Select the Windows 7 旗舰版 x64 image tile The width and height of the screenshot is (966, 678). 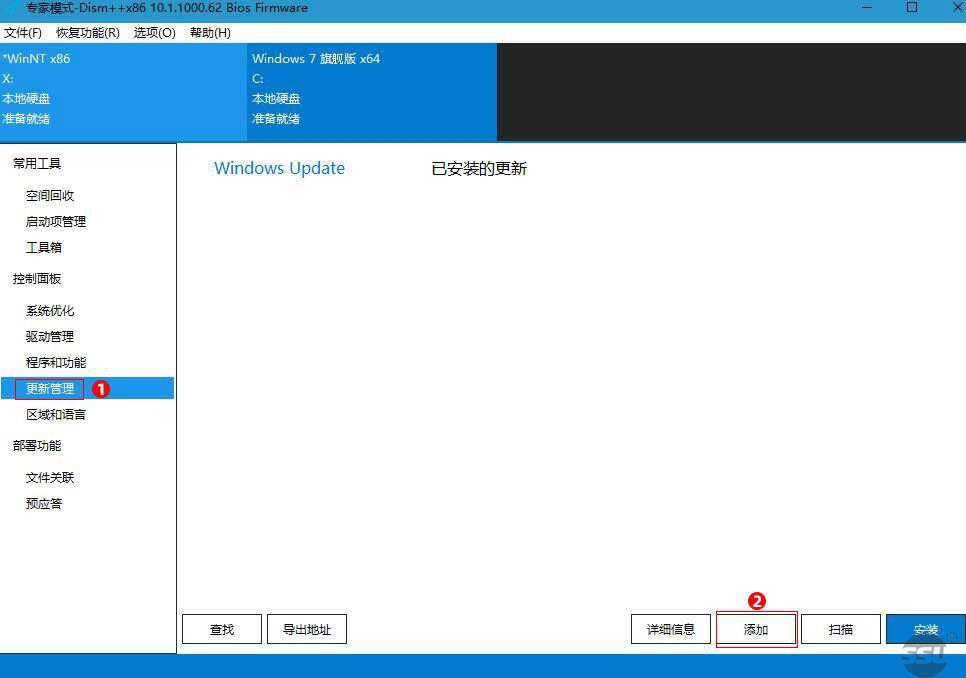(x=371, y=89)
